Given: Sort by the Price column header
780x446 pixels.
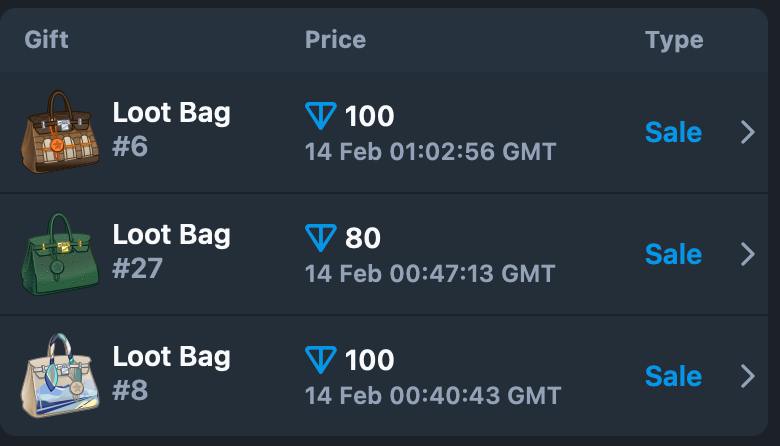Looking at the screenshot, I should (x=335, y=40).
